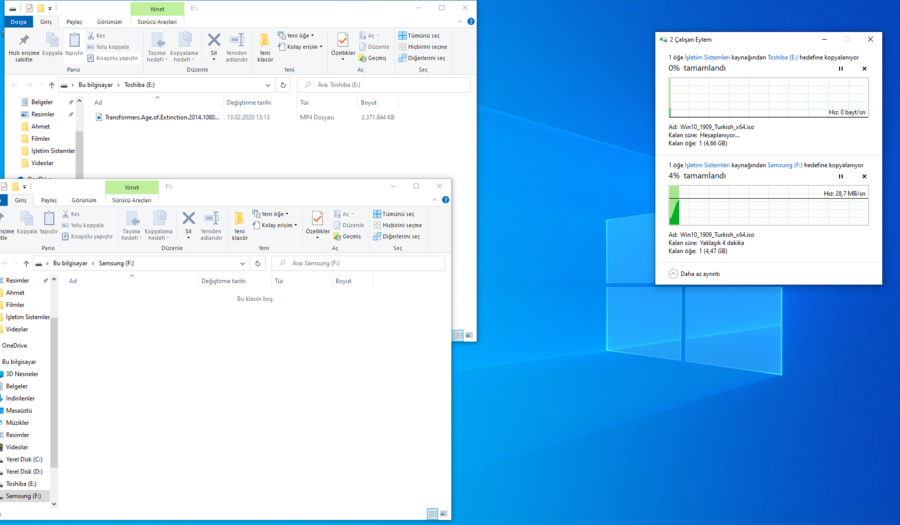Click the Samsung copy speed graph
900x525 pixels.
(768, 205)
